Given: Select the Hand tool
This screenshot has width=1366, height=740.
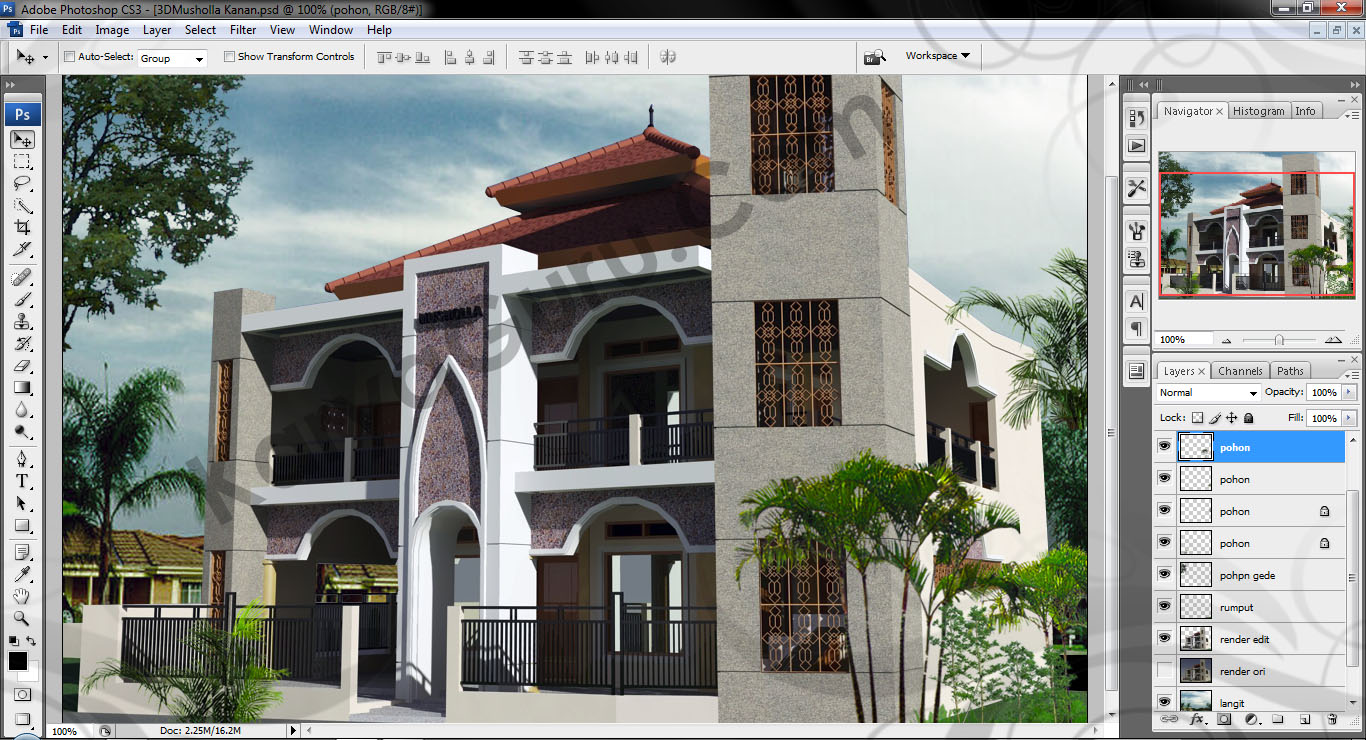Looking at the screenshot, I should coord(22,596).
